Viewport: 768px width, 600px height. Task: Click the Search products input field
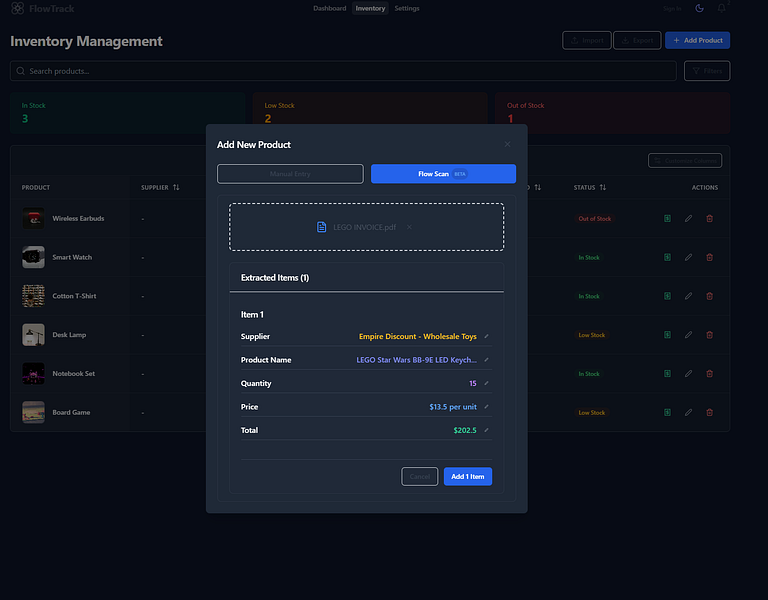coord(343,71)
